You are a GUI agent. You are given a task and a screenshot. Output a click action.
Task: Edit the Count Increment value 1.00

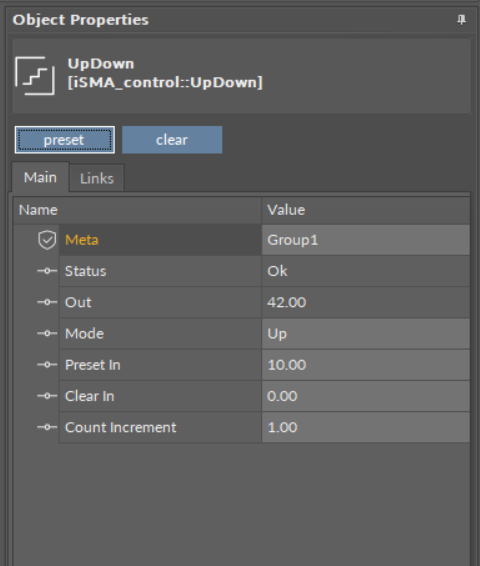point(366,427)
